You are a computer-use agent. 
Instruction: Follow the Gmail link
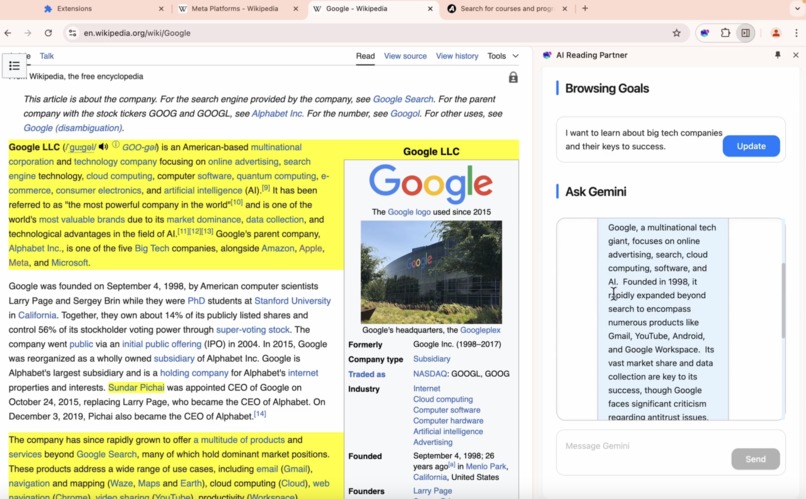pos(295,469)
